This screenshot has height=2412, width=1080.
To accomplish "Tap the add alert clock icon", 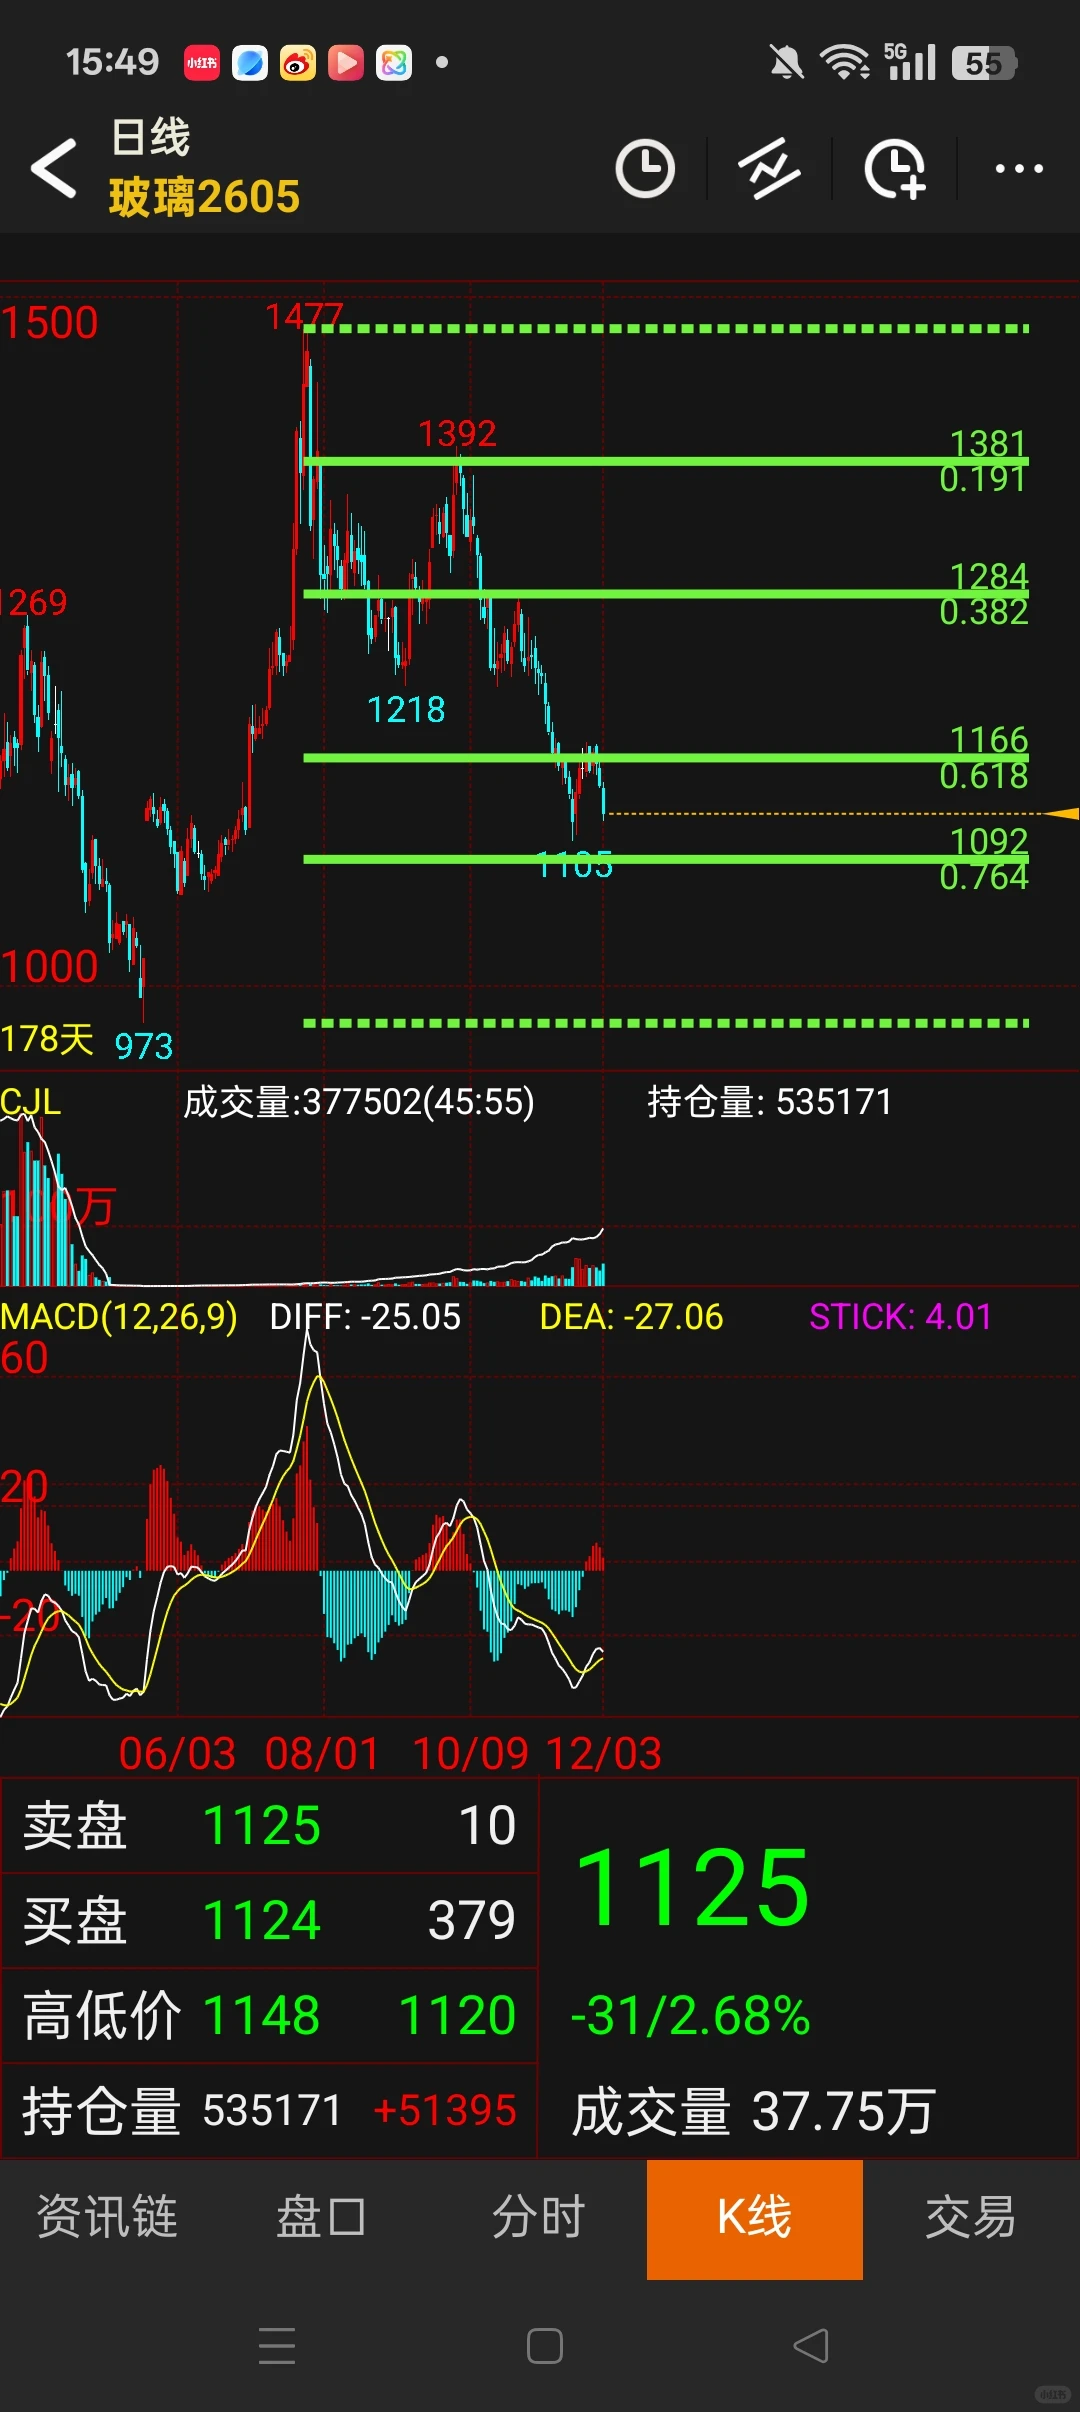I will (x=895, y=168).
